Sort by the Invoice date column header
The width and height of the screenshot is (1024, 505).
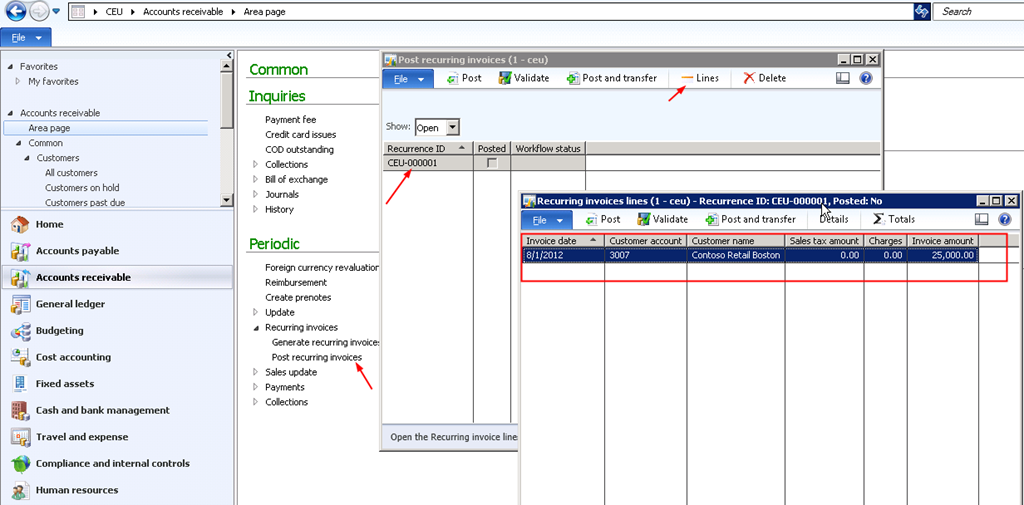click(x=562, y=241)
